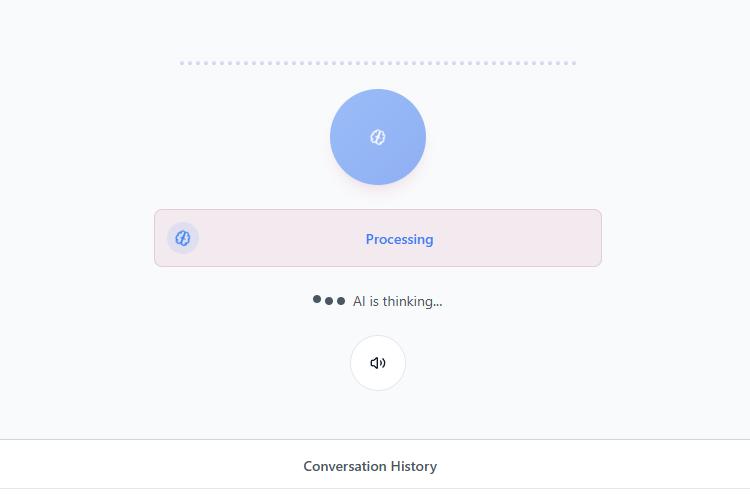The image size is (750, 500).
Task: Click the round badge behind small brain icon
Action: [x=183, y=238]
